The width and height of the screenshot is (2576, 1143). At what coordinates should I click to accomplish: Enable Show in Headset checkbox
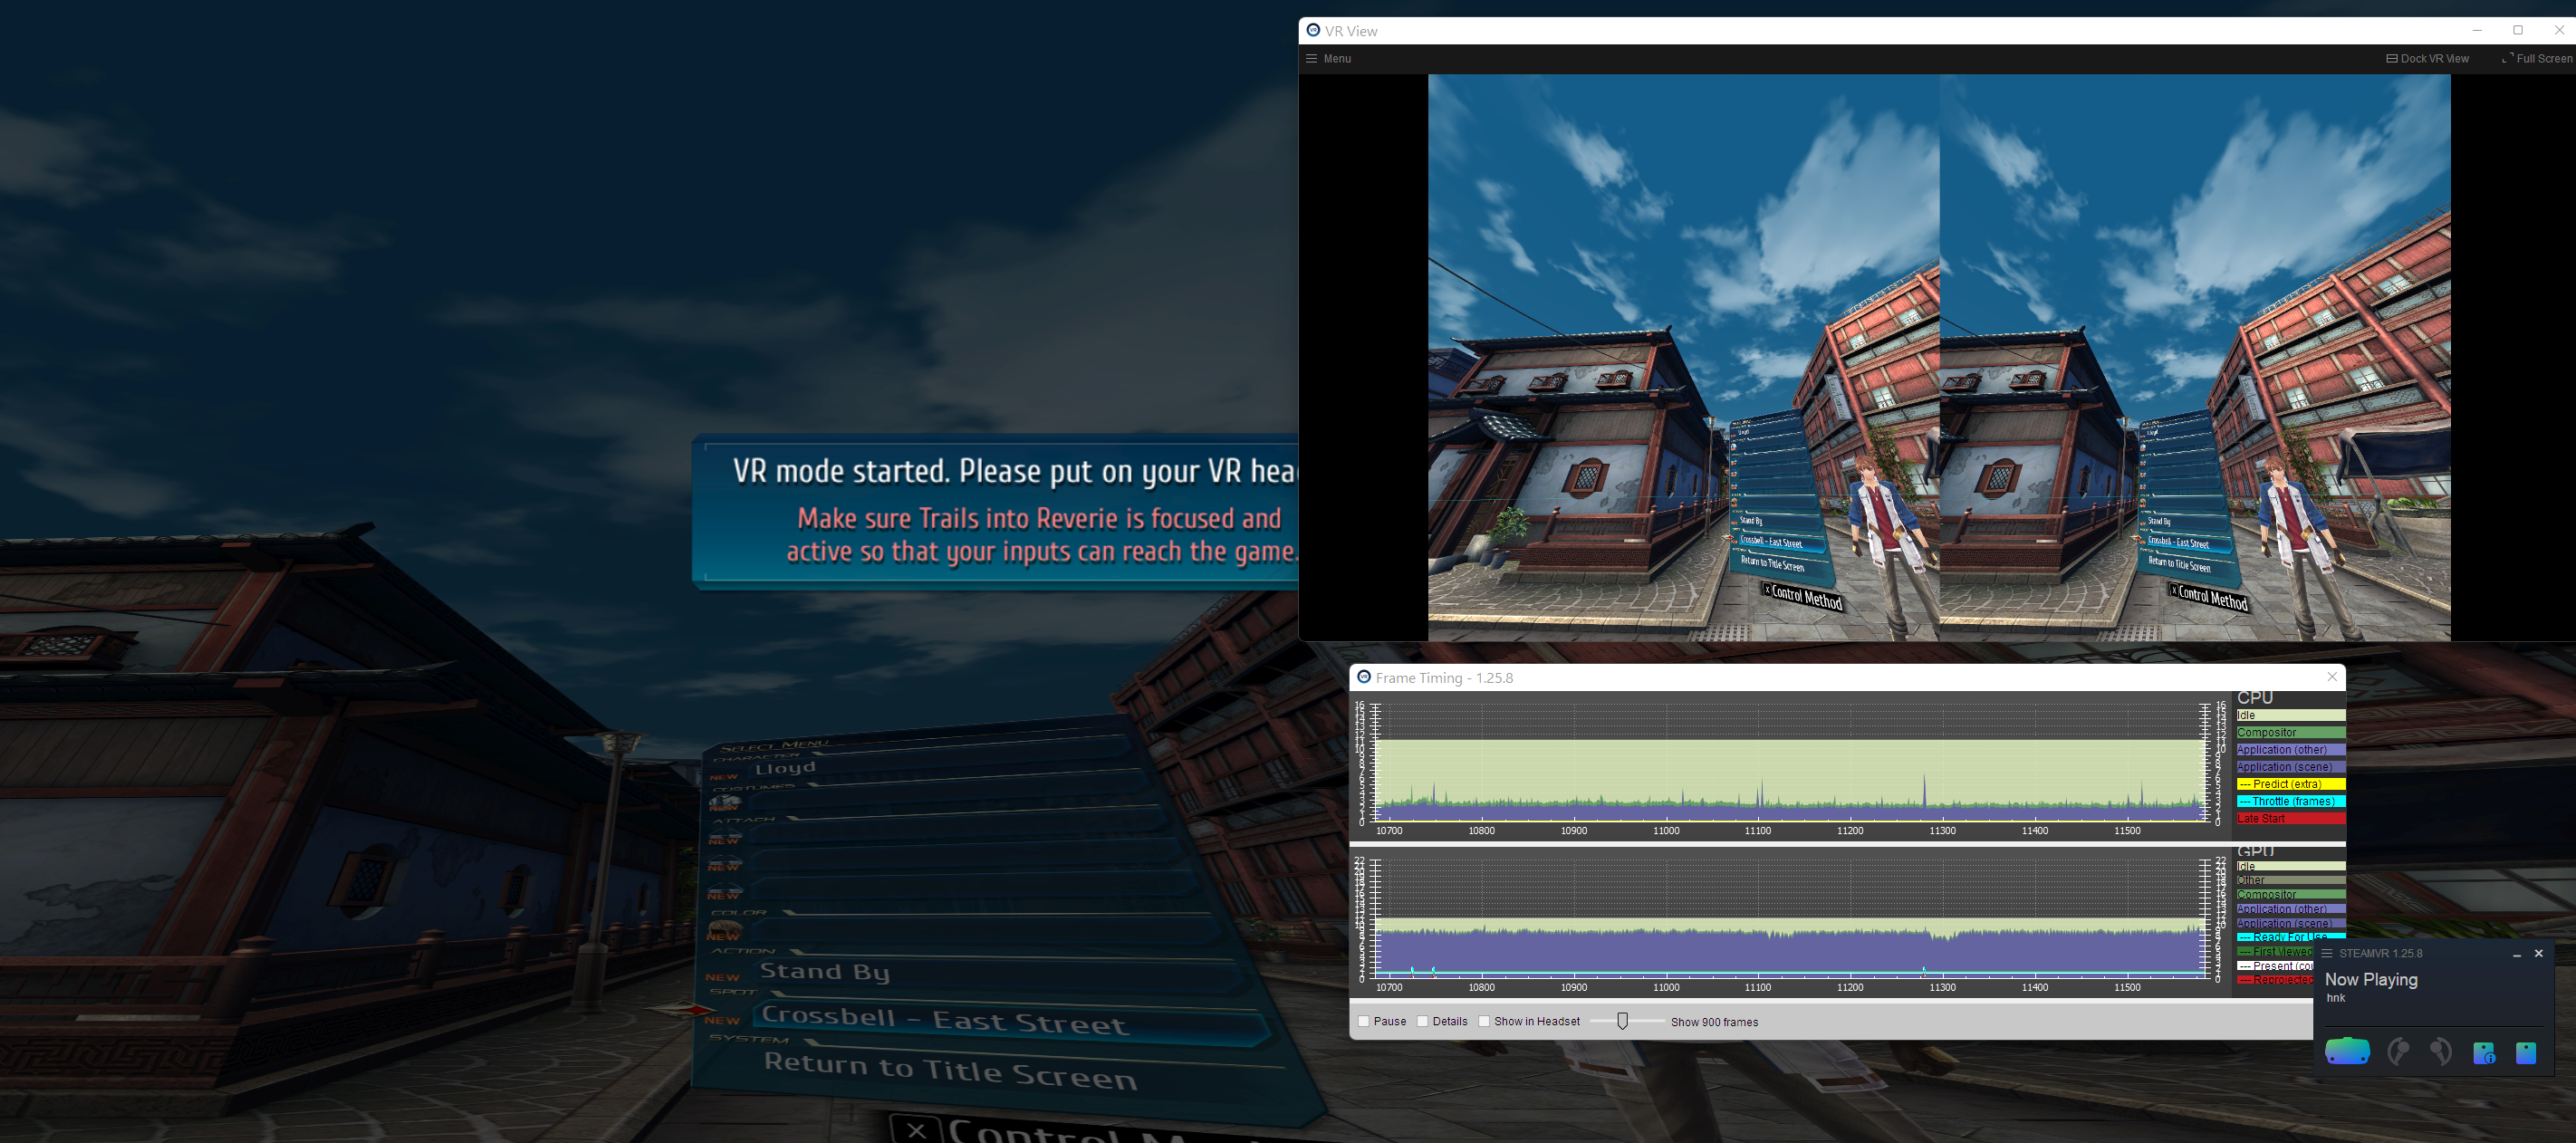(1484, 1021)
